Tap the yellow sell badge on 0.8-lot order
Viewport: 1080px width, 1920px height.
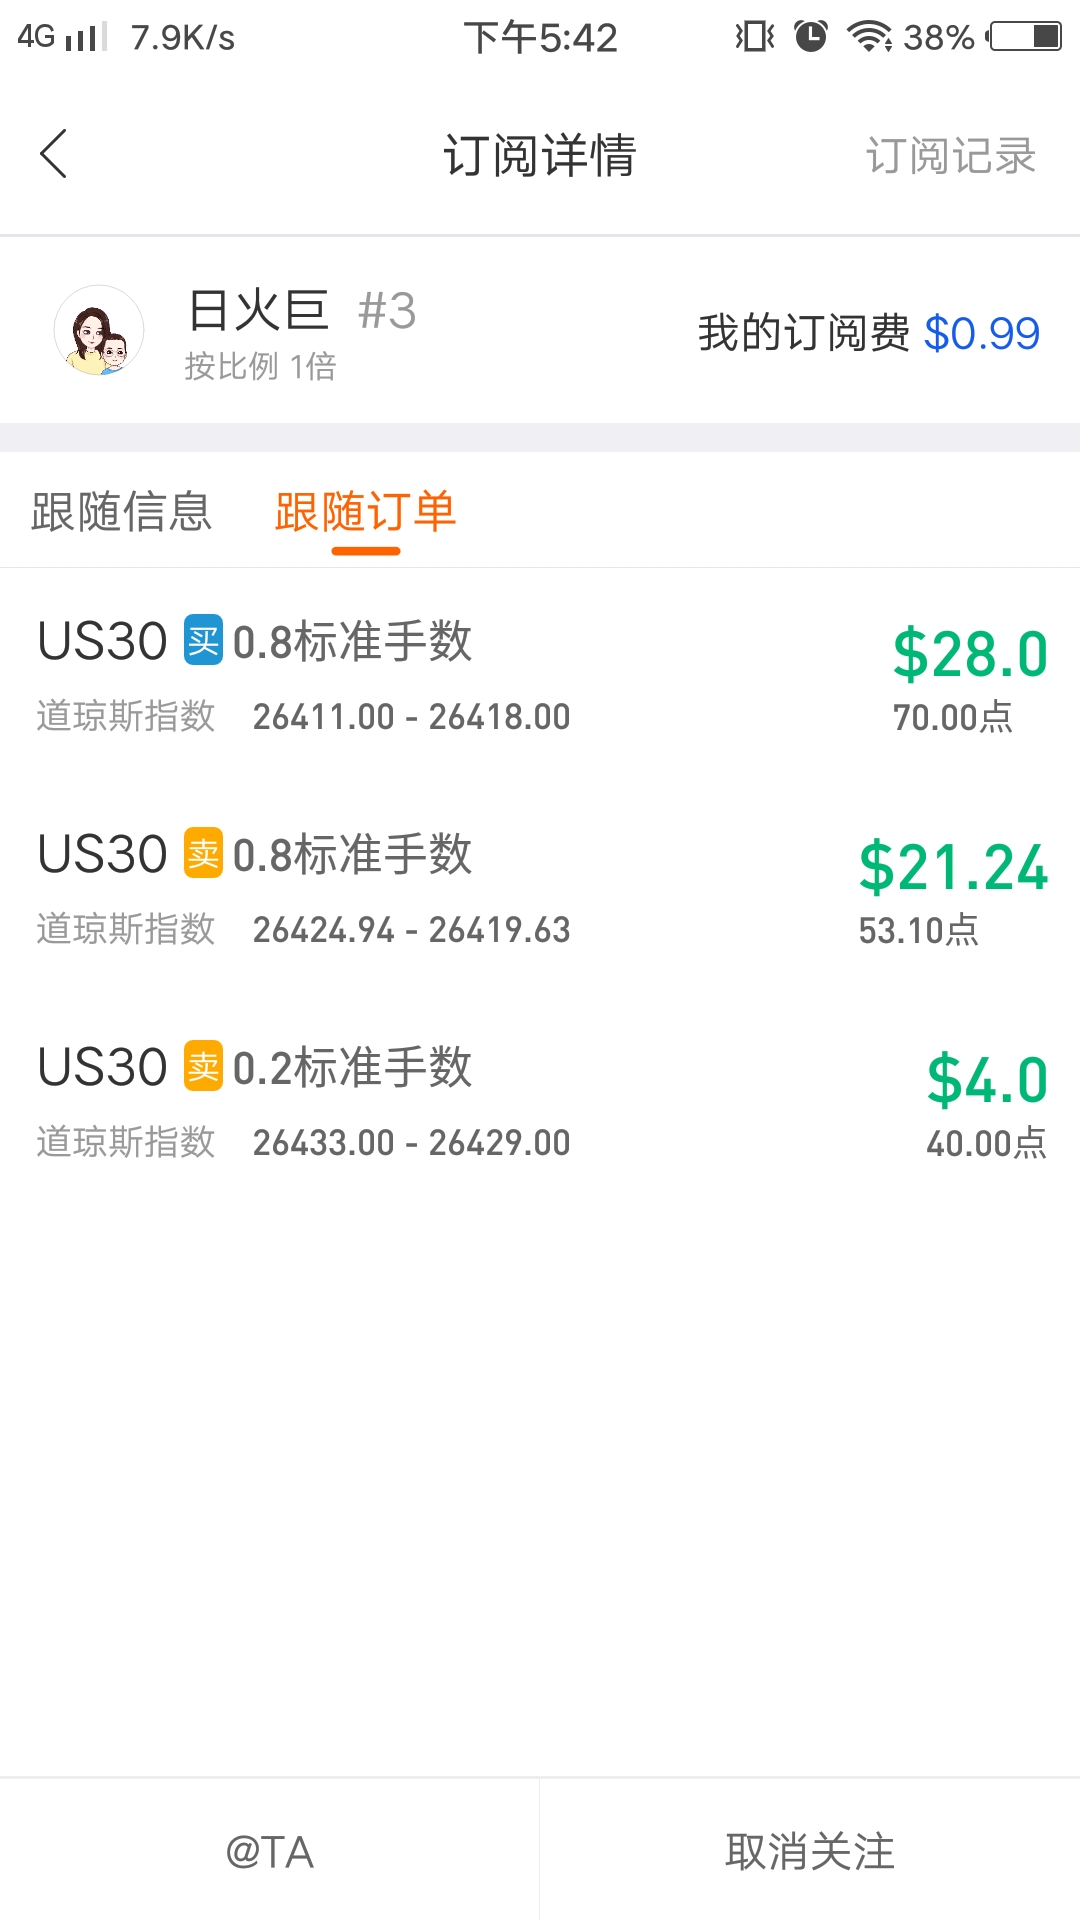point(203,854)
